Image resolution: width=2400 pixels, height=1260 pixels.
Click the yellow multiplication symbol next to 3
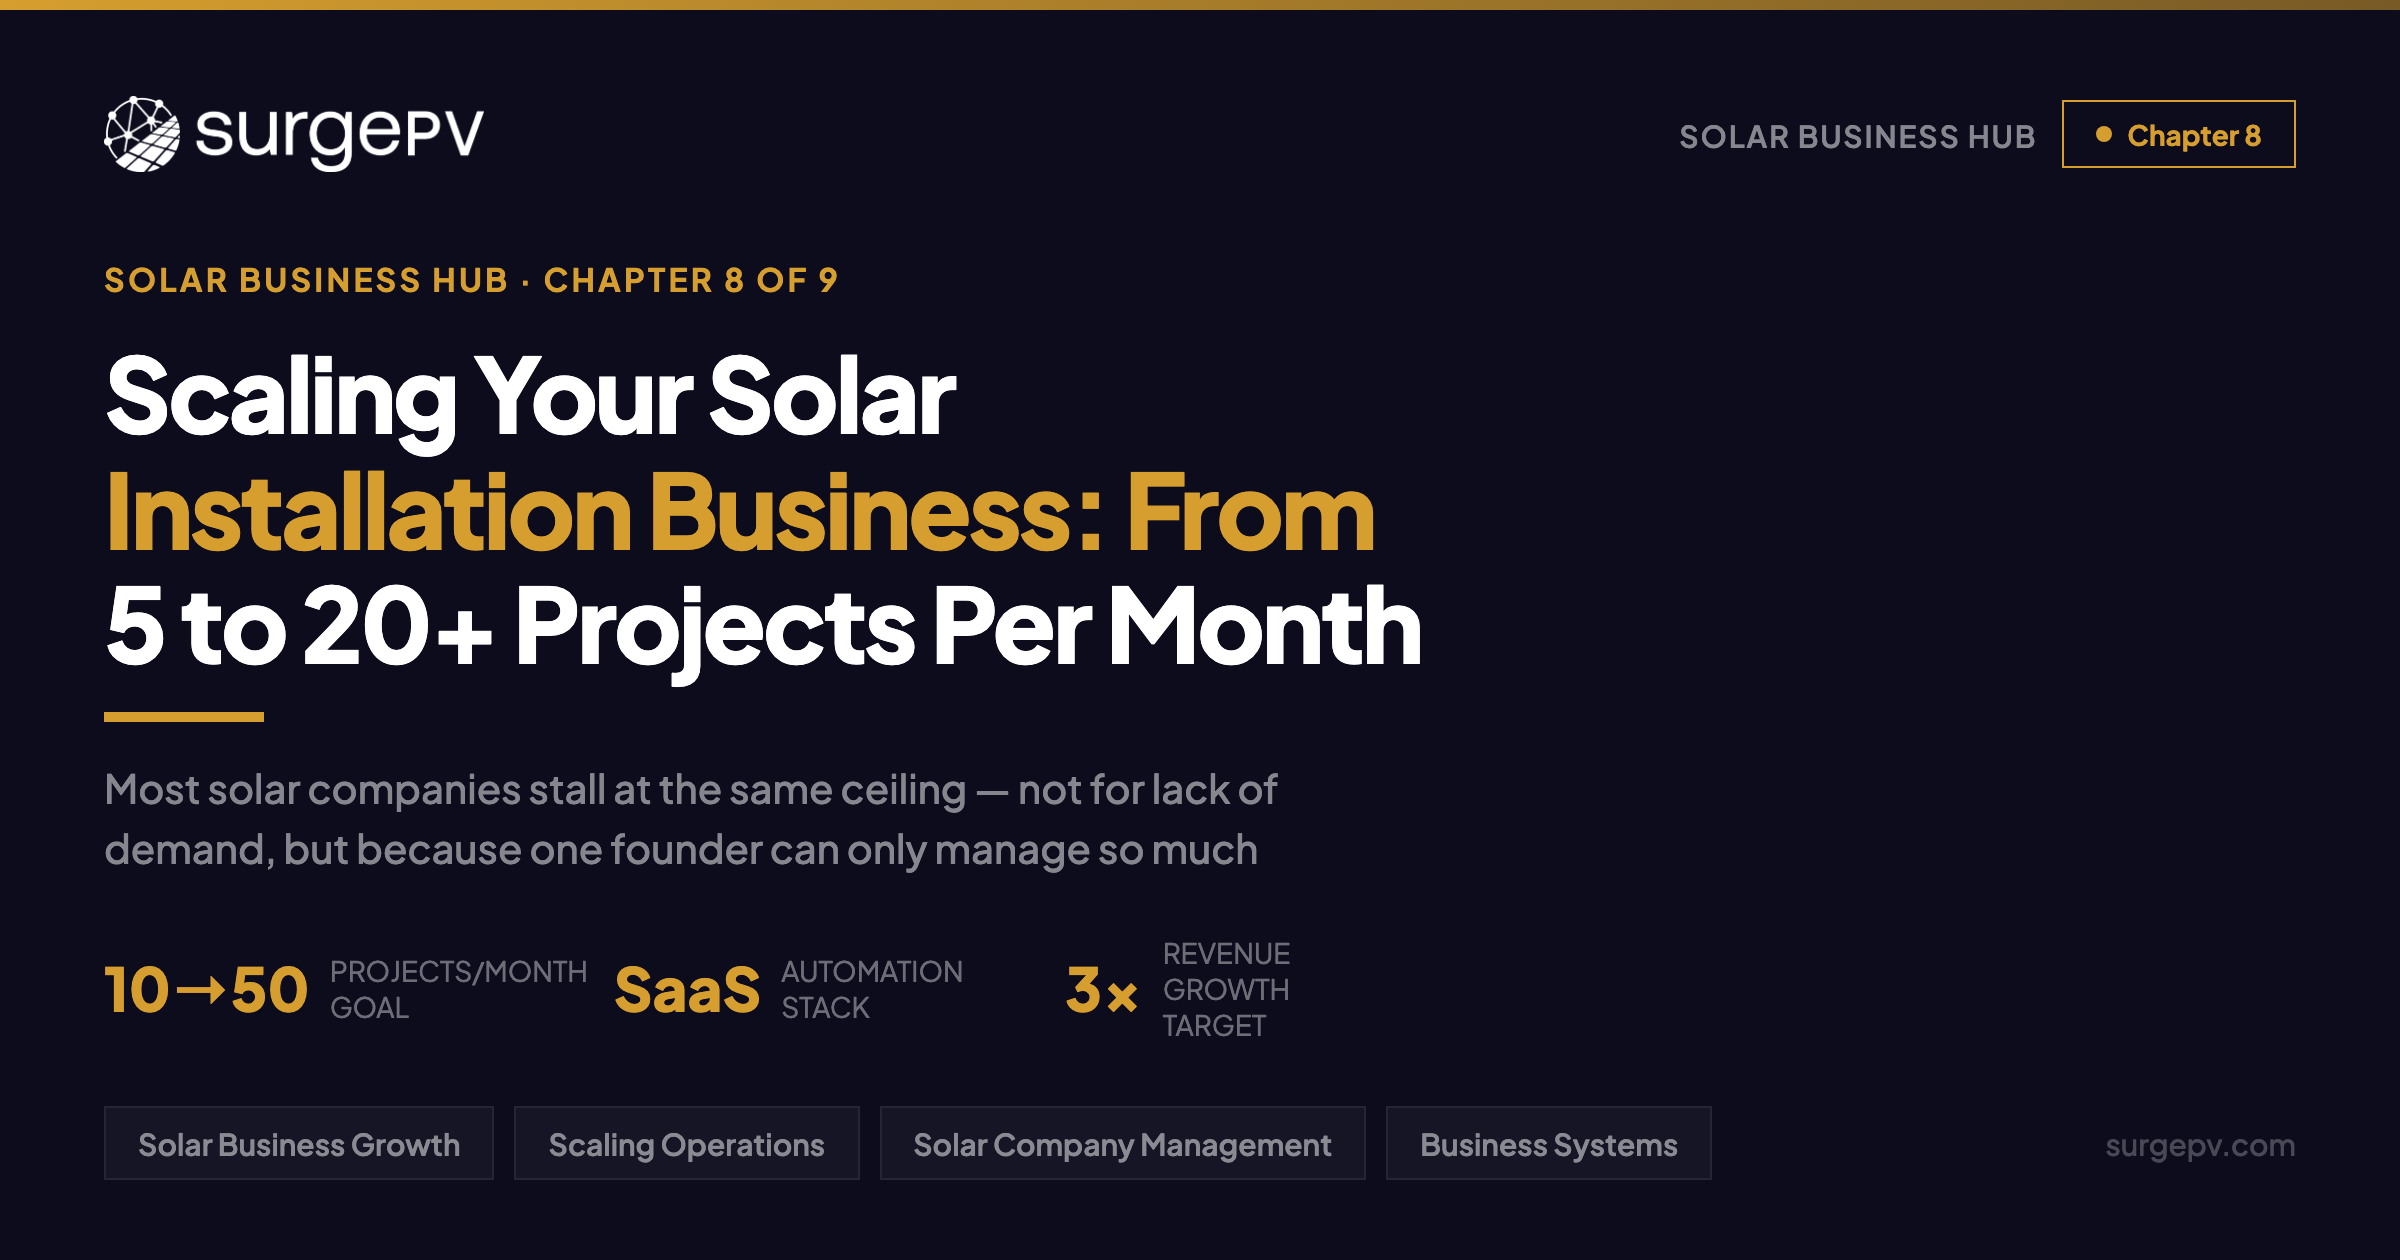(1124, 995)
